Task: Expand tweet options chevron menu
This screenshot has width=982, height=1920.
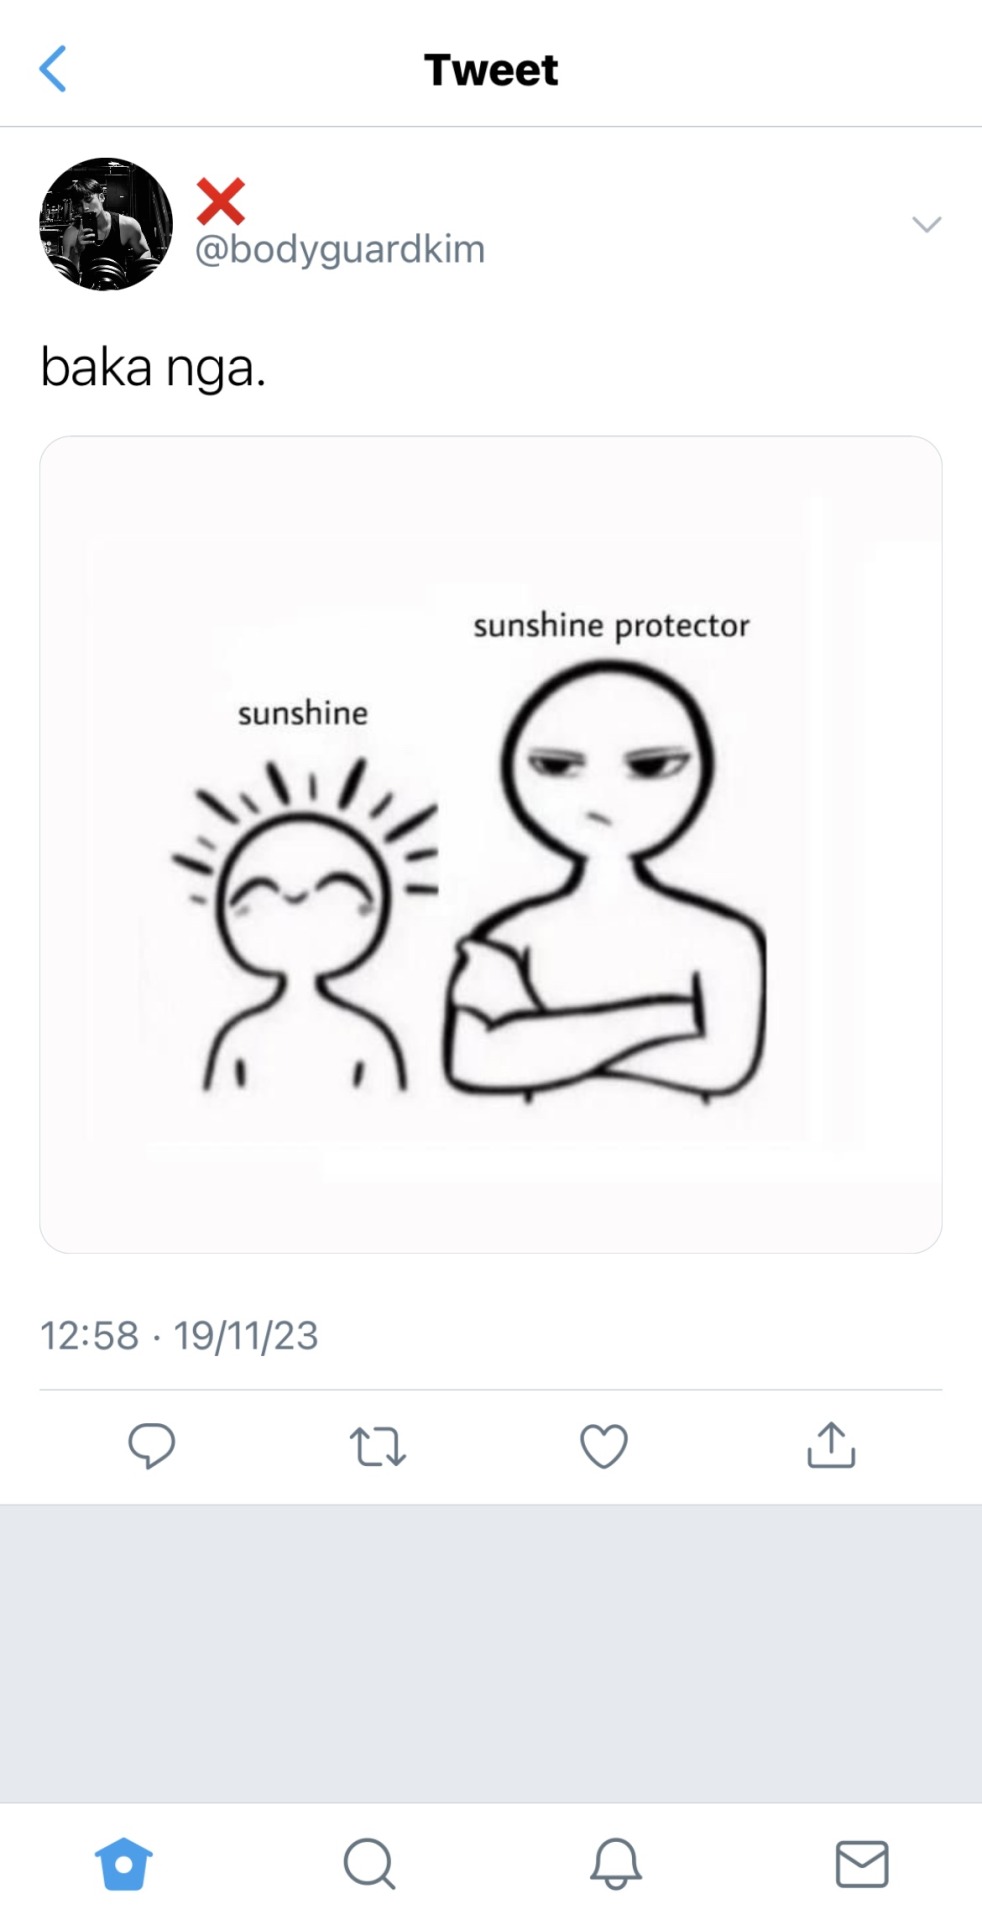Action: pyautogui.click(x=927, y=224)
